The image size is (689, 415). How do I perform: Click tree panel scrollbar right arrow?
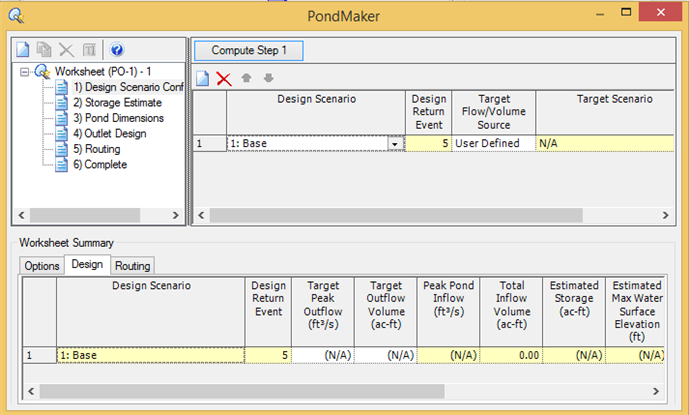click(x=176, y=215)
